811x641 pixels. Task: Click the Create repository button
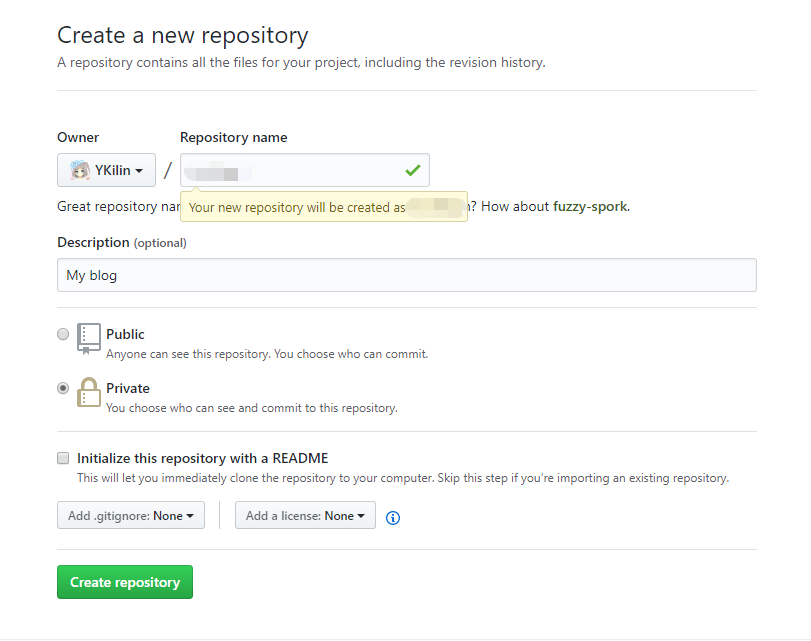(x=125, y=582)
